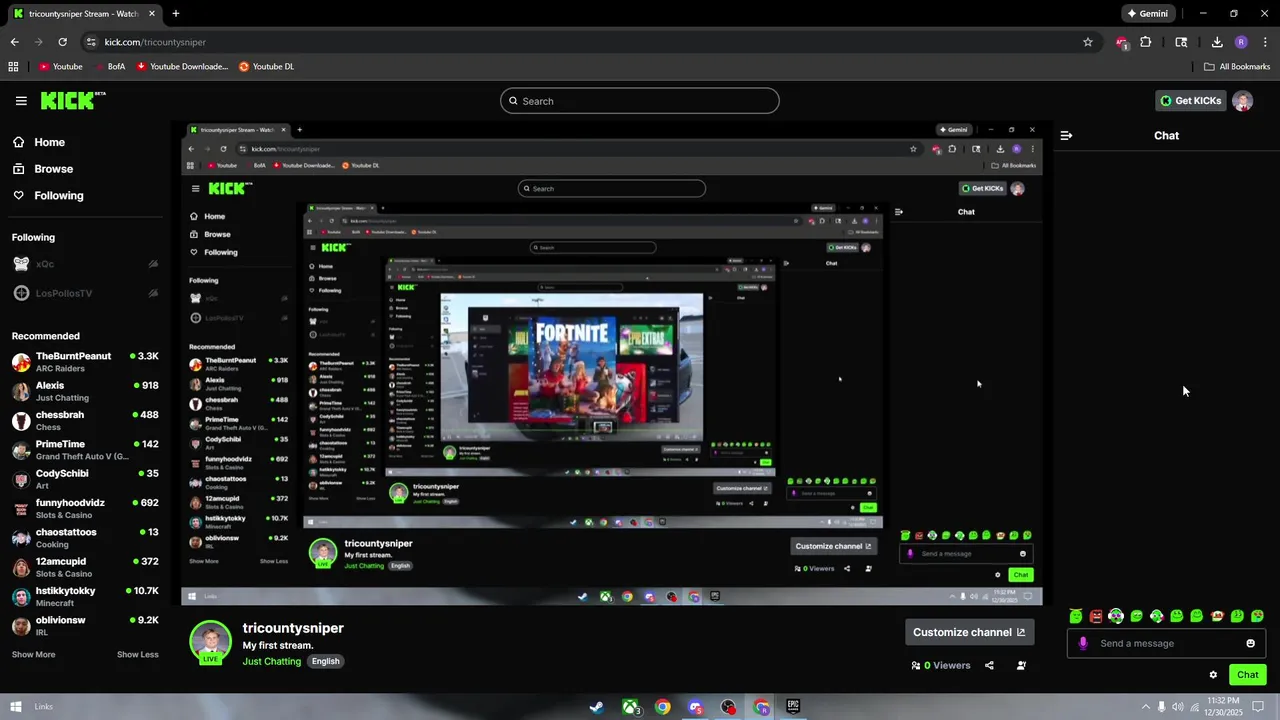Screen dimensions: 1280x720
Task: Click the green Chat send button
Action: point(1247,675)
